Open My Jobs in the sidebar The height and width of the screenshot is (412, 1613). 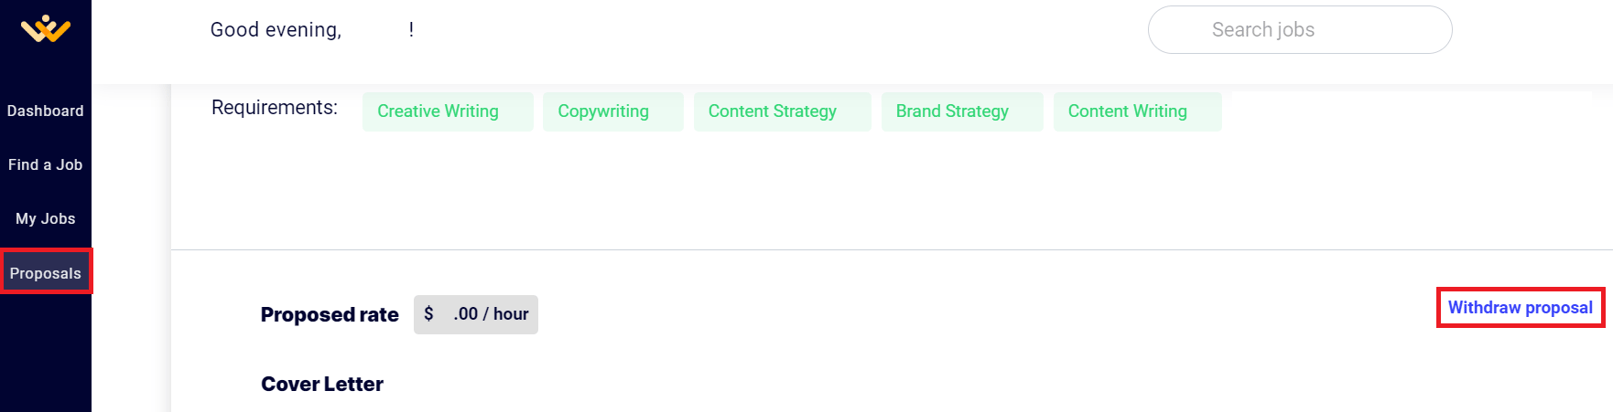click(x=45, y=219)
